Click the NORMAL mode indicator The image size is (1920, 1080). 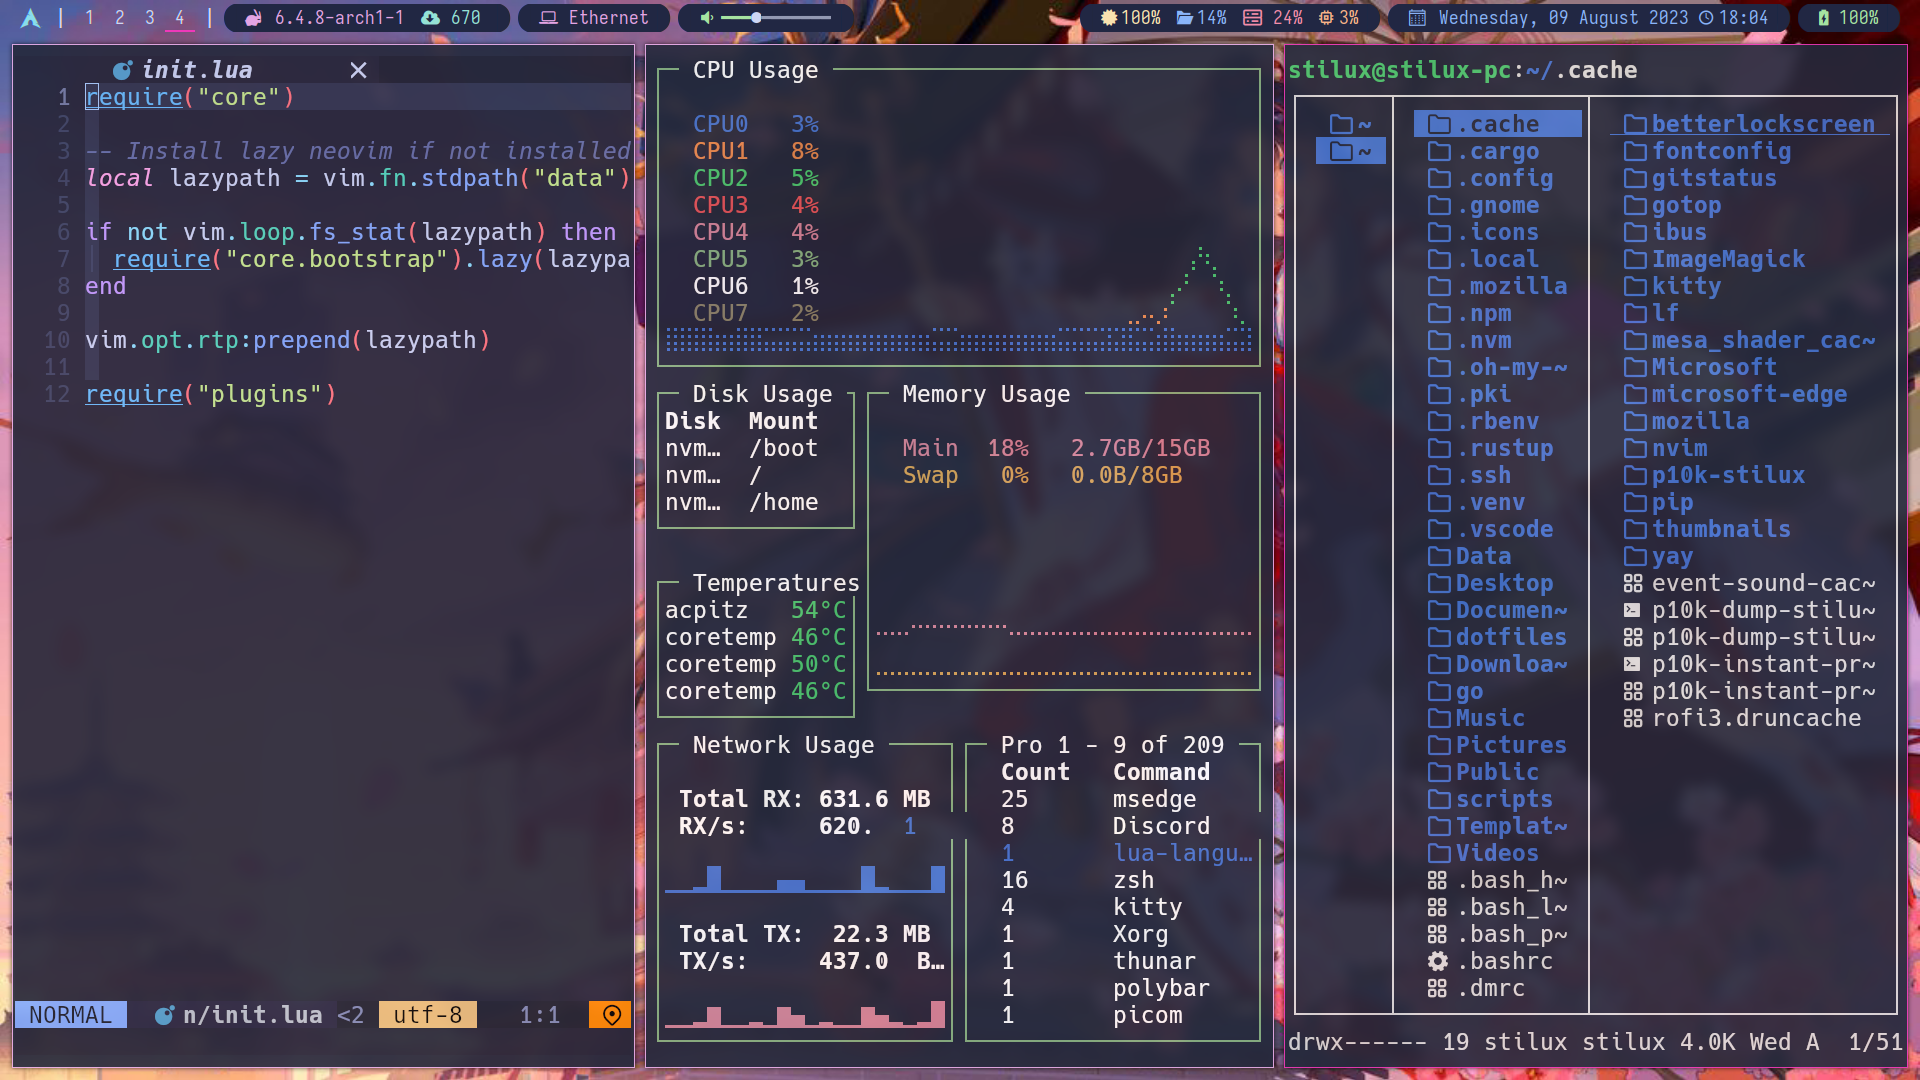tap(70, 1015)
